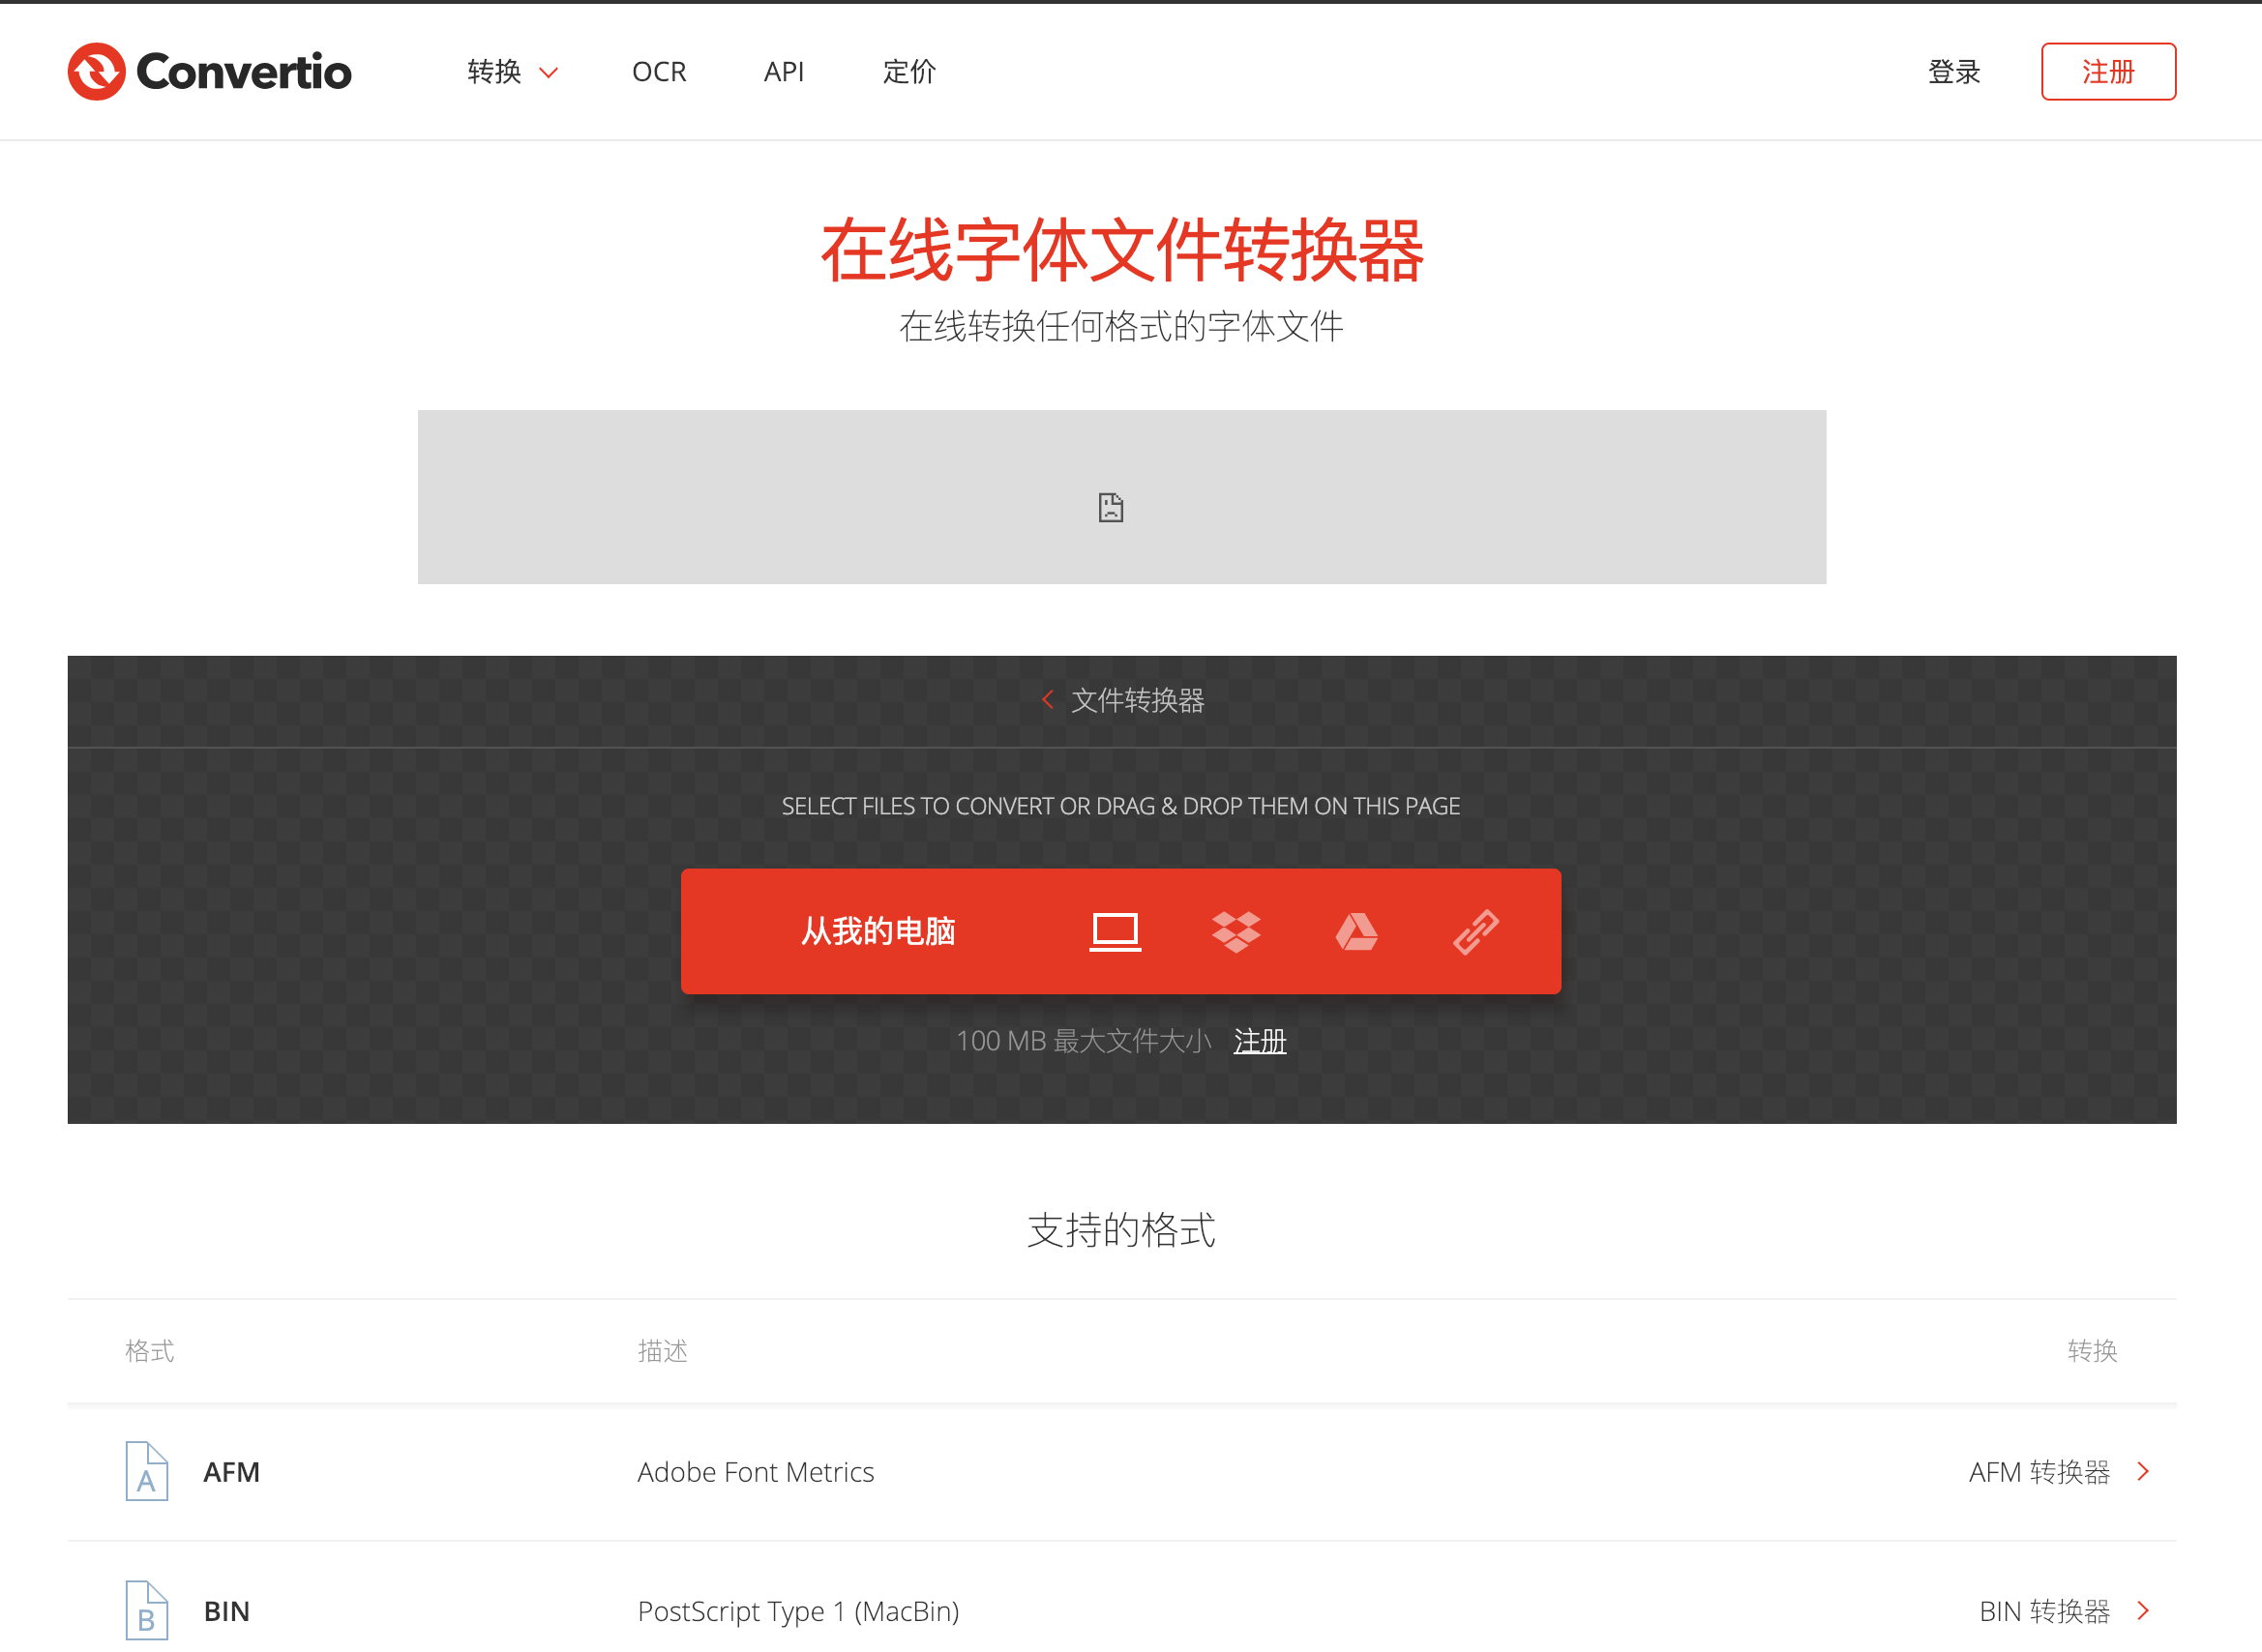The height and width of the screenshot is (1652, 2262).
Task: Click the arrow next to AFM 转换器
Action: click(2143, 1471)
